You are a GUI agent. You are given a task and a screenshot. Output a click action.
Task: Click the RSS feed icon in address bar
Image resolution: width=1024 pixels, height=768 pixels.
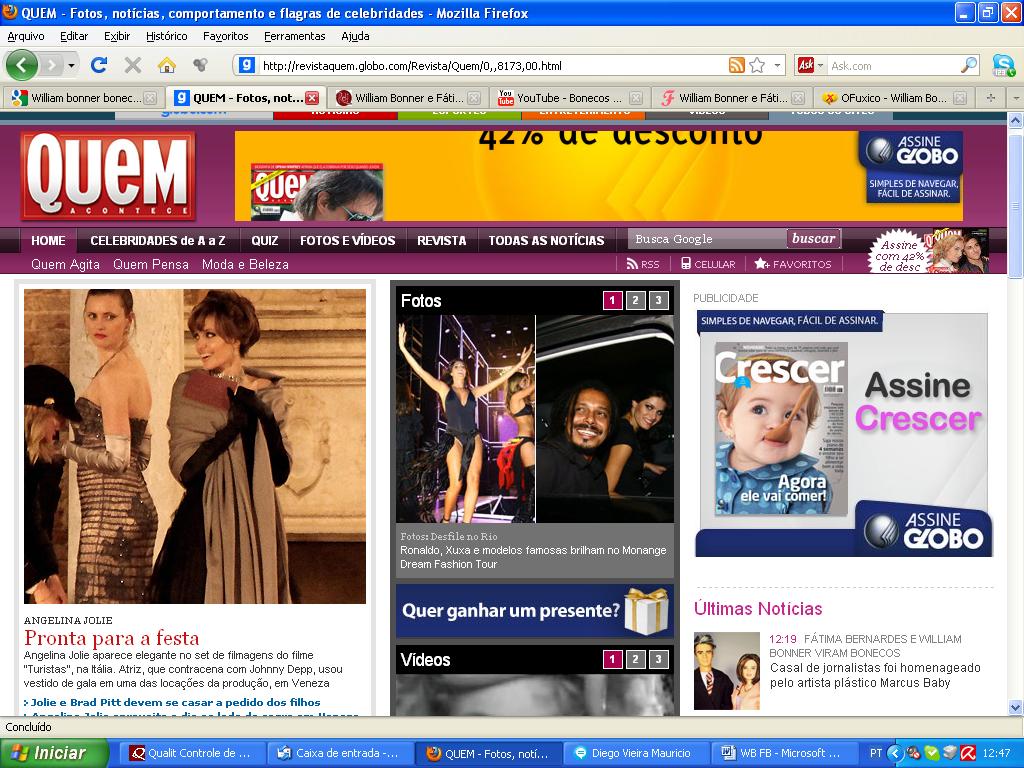tap(737, 65)
